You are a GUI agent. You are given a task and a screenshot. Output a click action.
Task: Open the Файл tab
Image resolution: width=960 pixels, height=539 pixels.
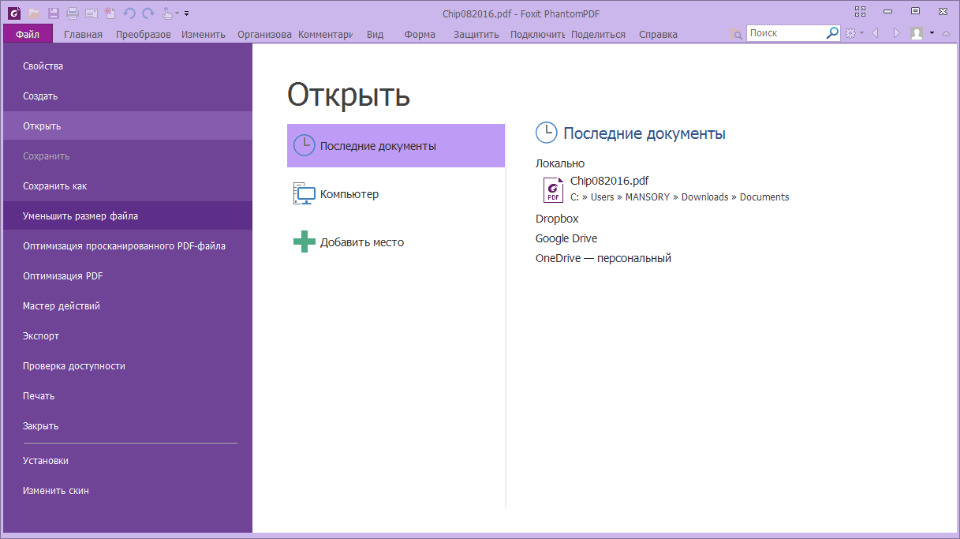28,34
